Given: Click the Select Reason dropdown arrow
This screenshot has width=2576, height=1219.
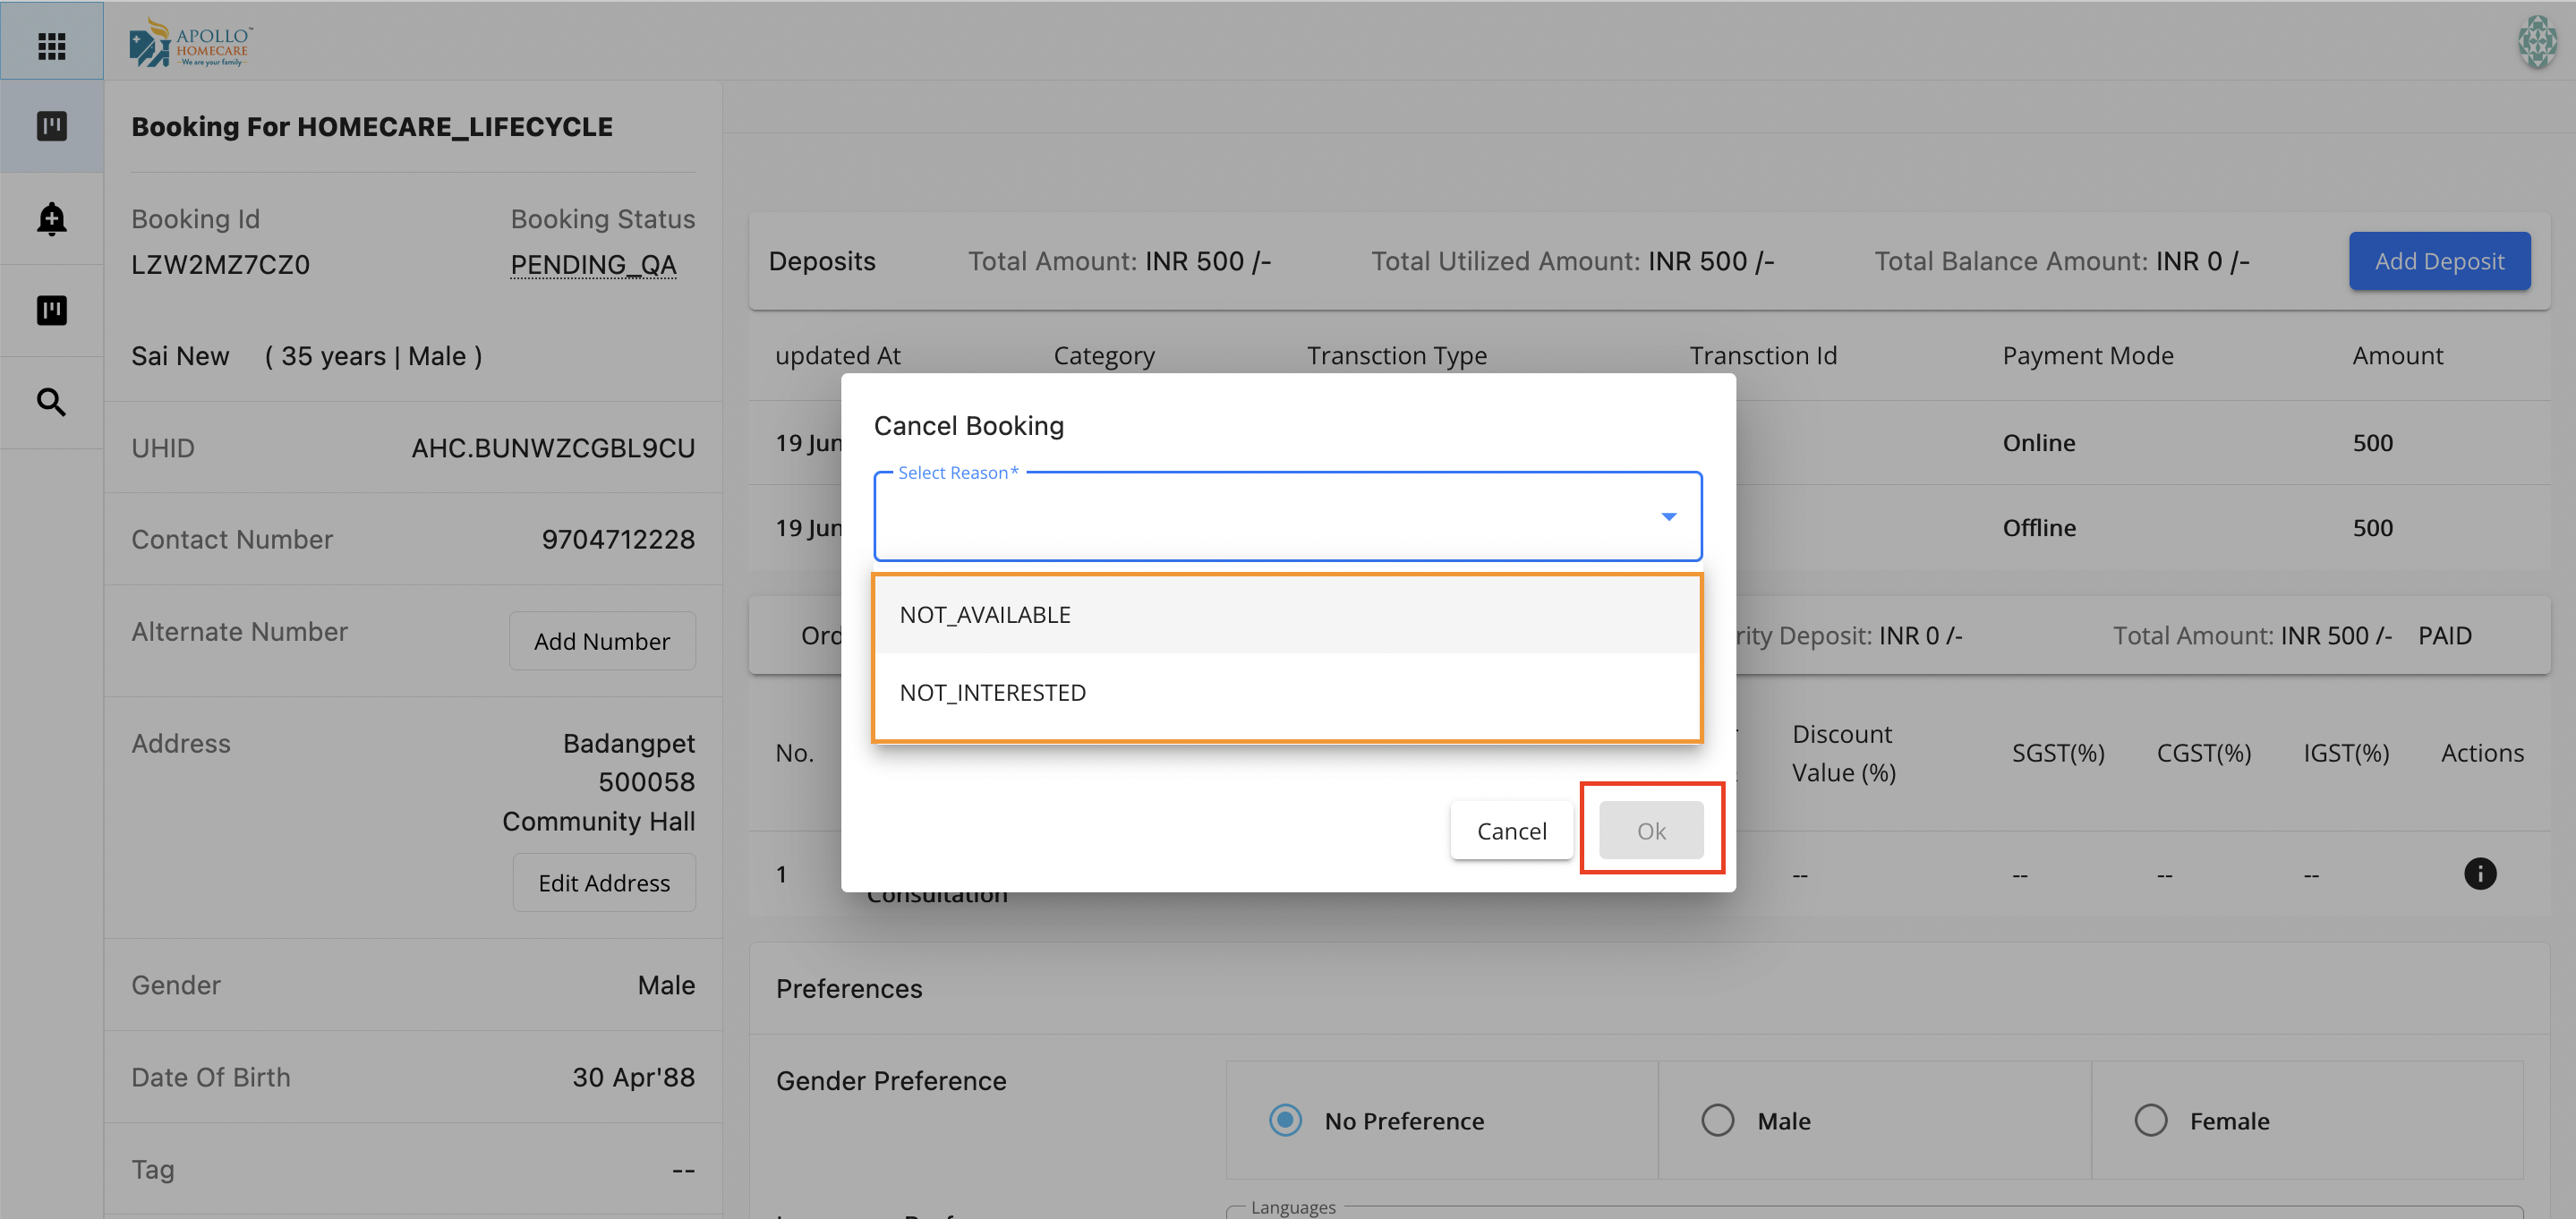Looking at the screenshot, I should click(1668, 516).
